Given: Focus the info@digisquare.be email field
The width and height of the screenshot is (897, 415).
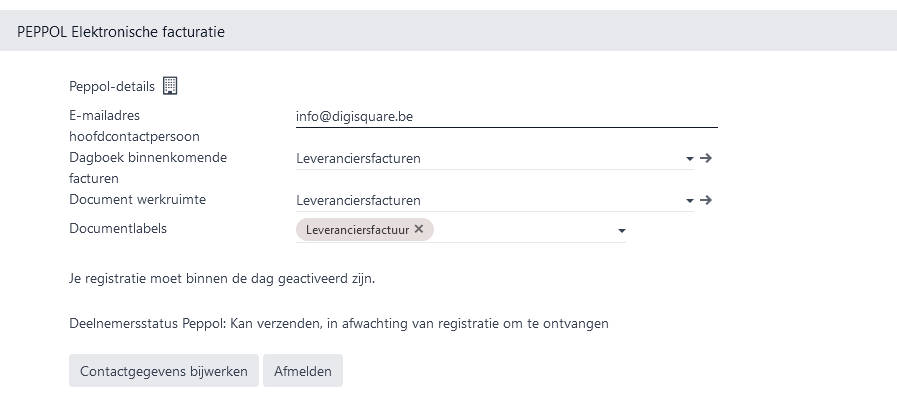Looking at the screenshot, I should [506, 117].
